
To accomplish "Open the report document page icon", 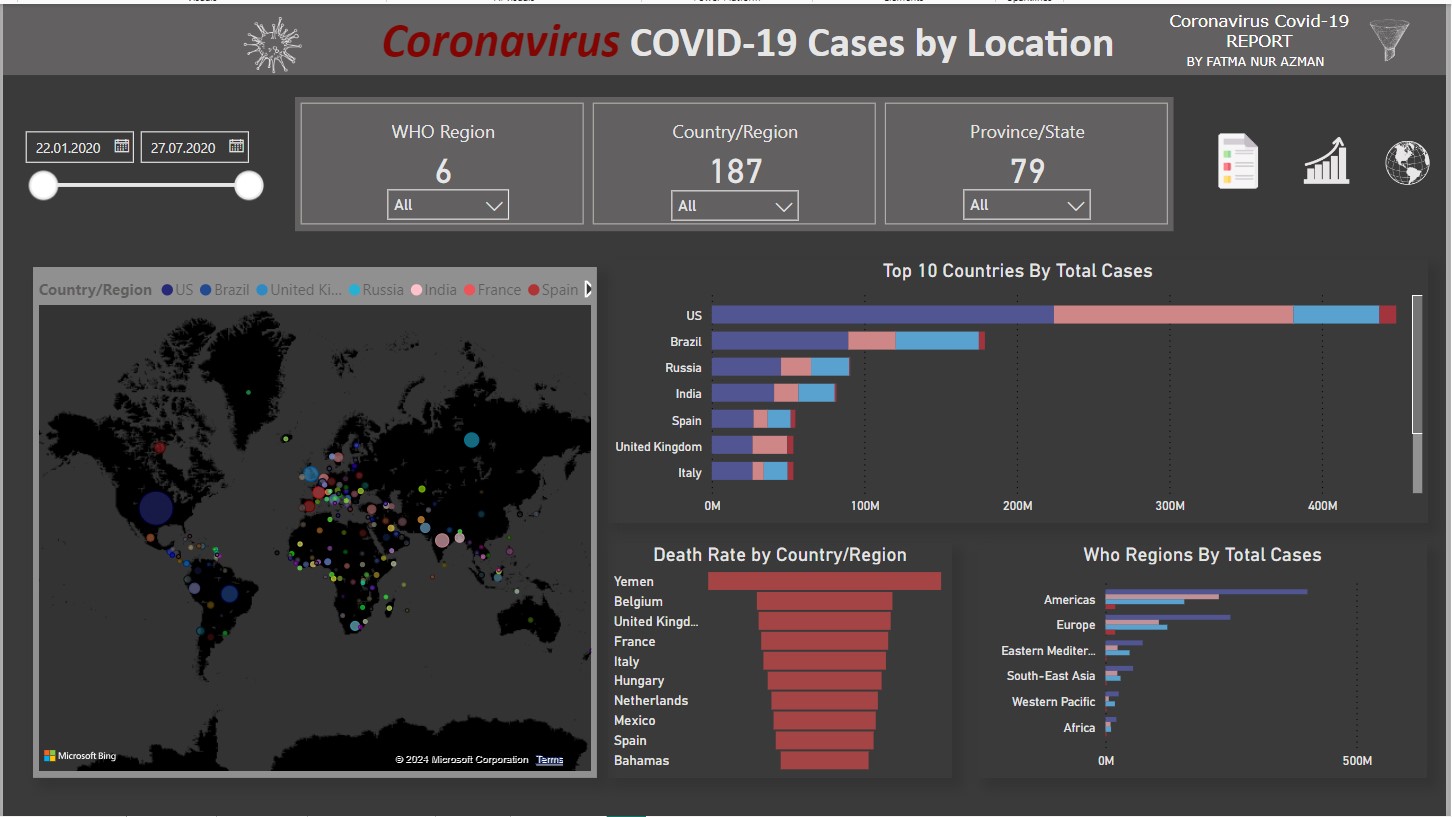I will coord(1238,161).
